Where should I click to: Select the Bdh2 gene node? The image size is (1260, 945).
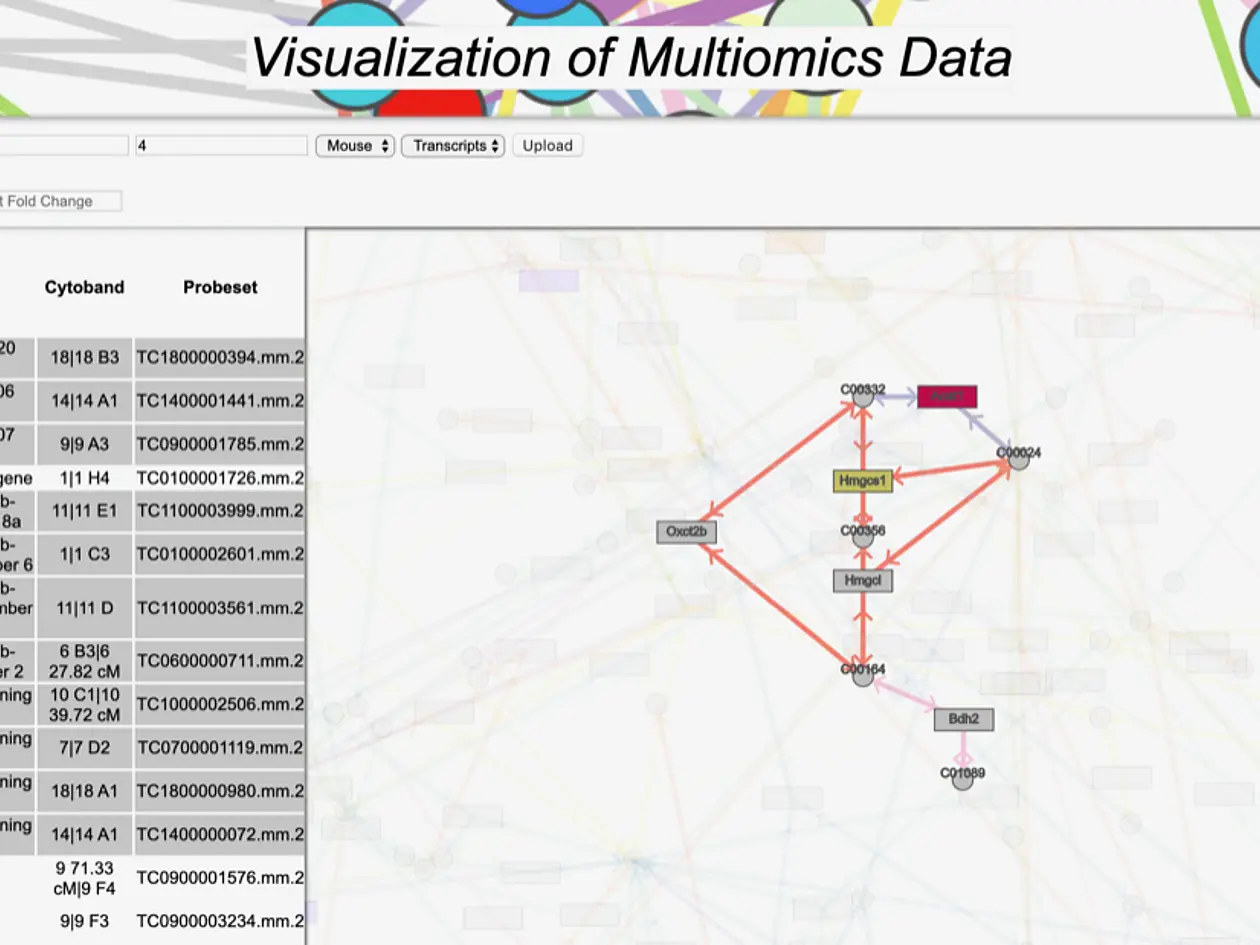click(964, 719)
